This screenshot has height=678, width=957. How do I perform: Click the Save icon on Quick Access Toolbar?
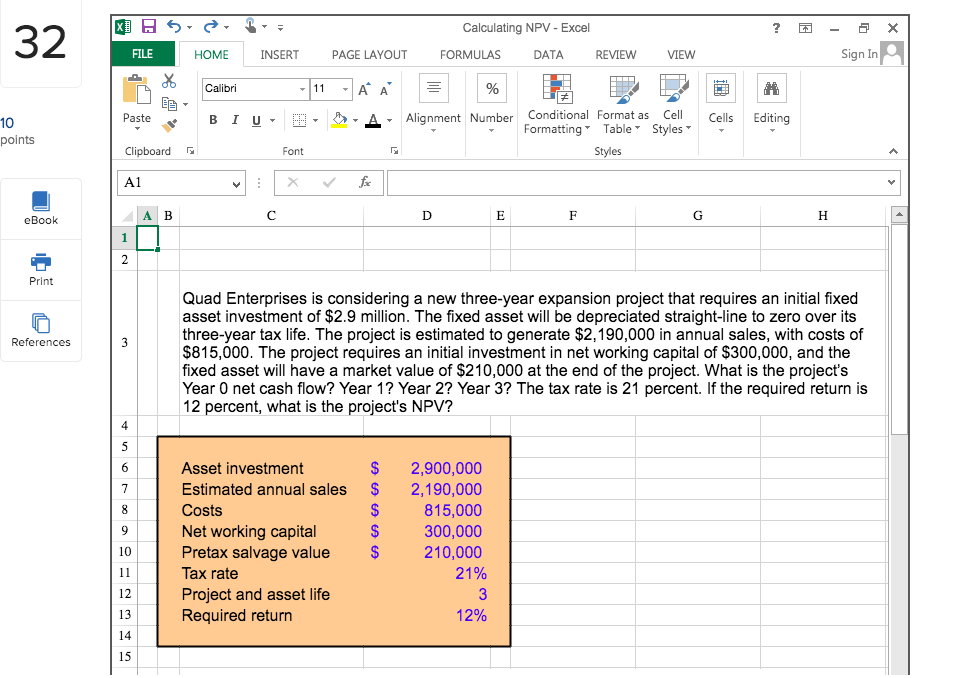pyautogui.click(x=151, y=27)
